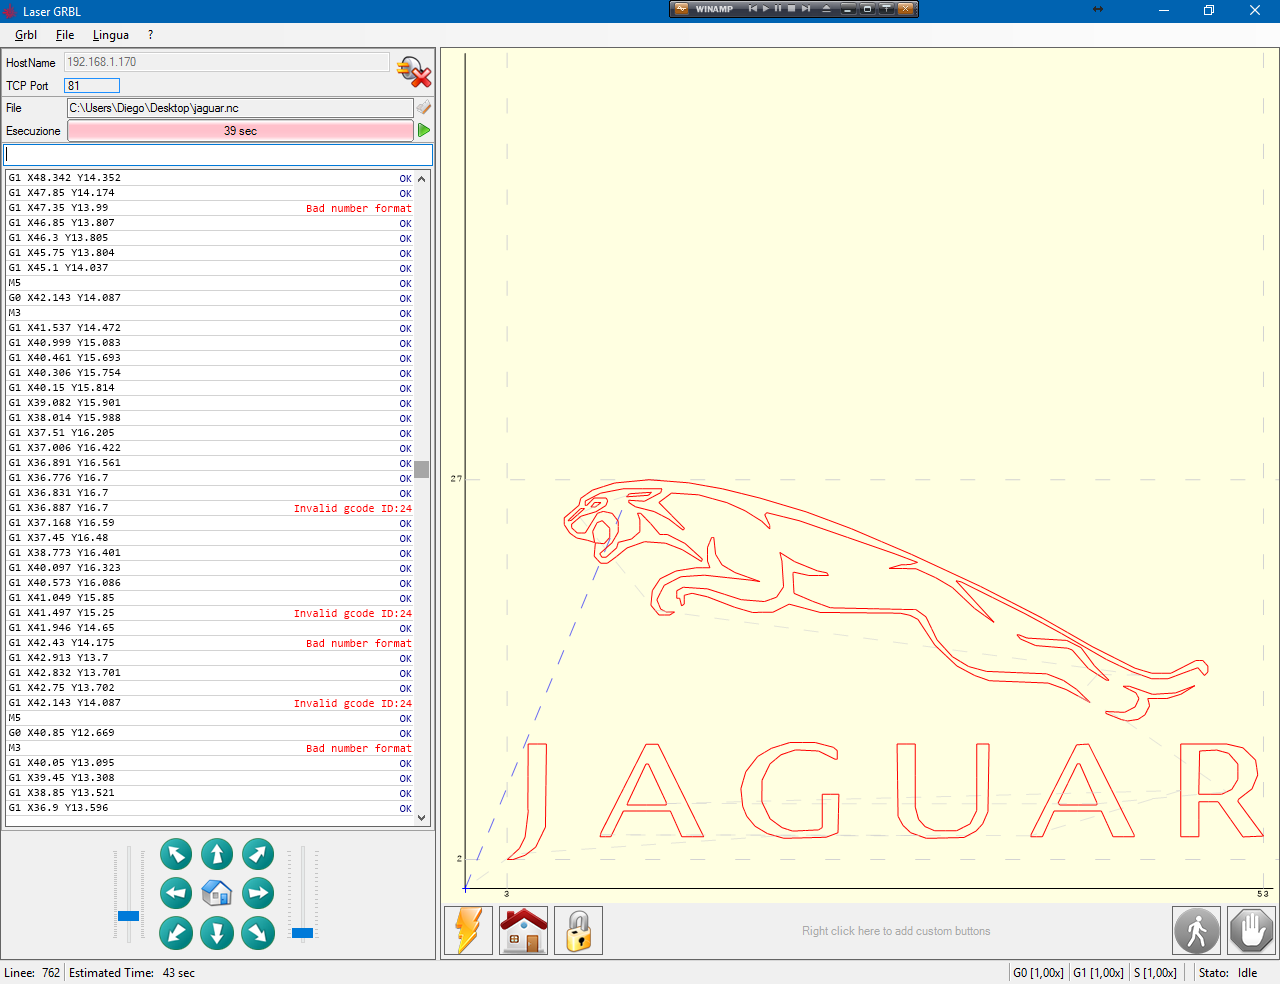Open the Lingua menu
This screenshot has width=1280, height=984.
pyautogui.click(x=111, y=35)
